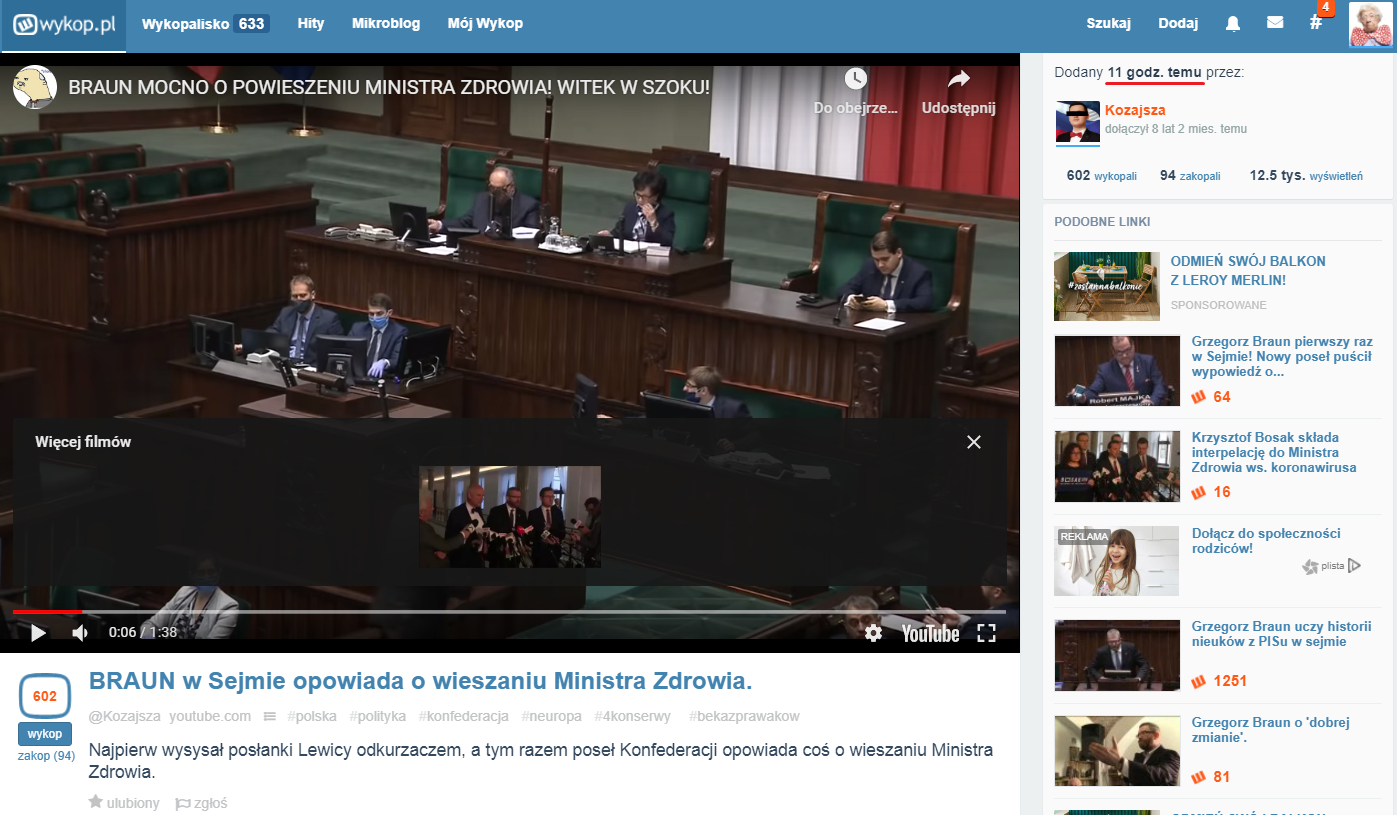Seek on the video progress bar
Screen dimensions: 1397x815
tap(509, 611)
